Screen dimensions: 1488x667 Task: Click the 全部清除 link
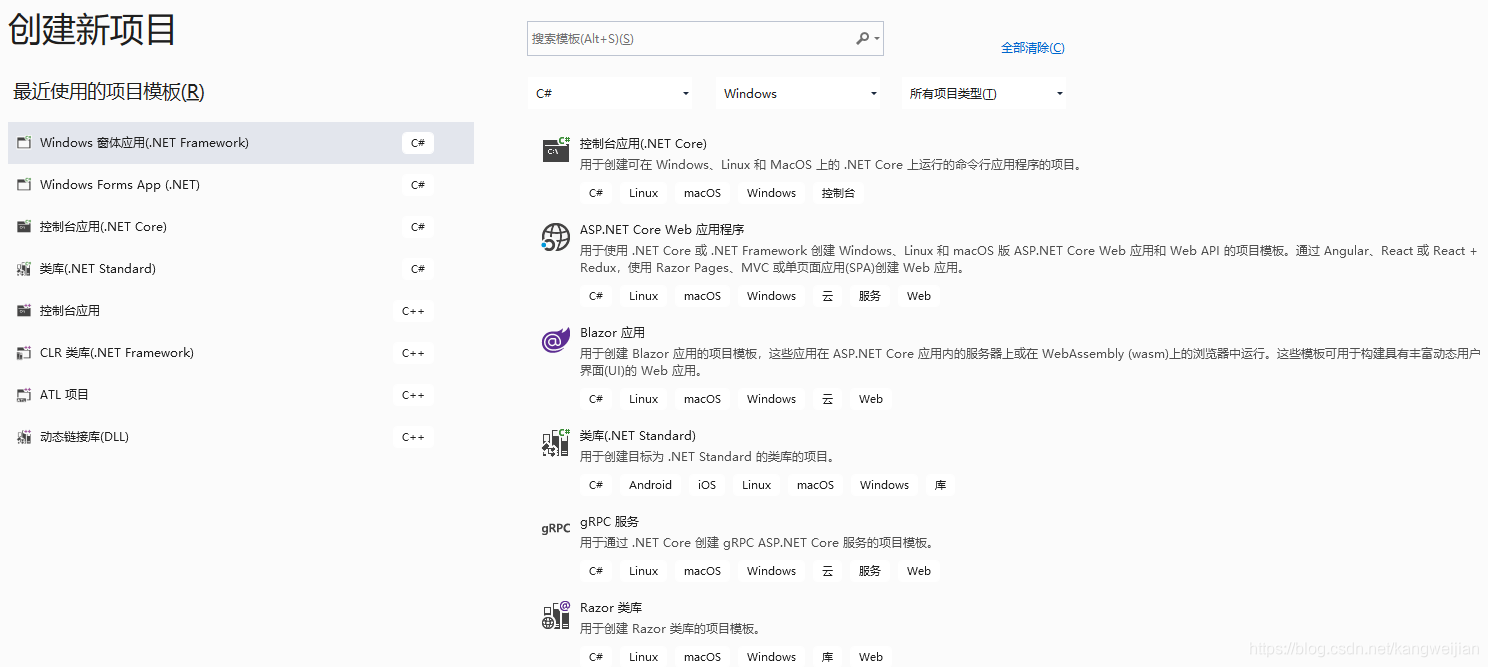pyautogui.click(x=1033, y=47)
